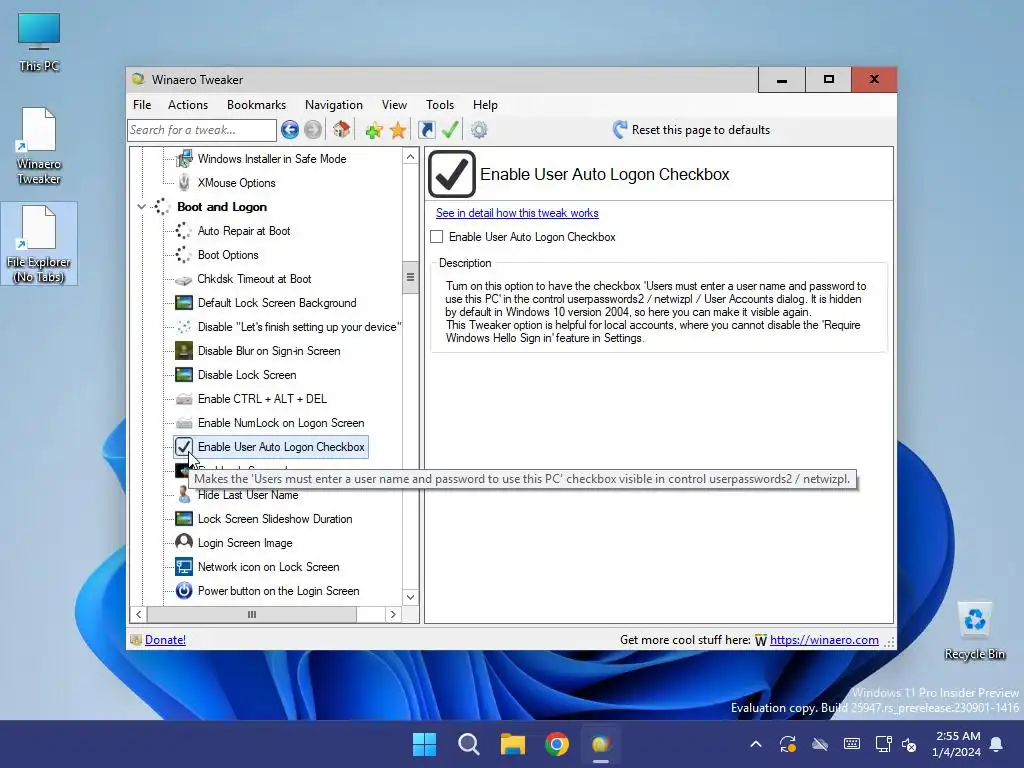Viewport: 1024px width, 768px height.
Task: Select Boot Options tree item
Action: 228,255
